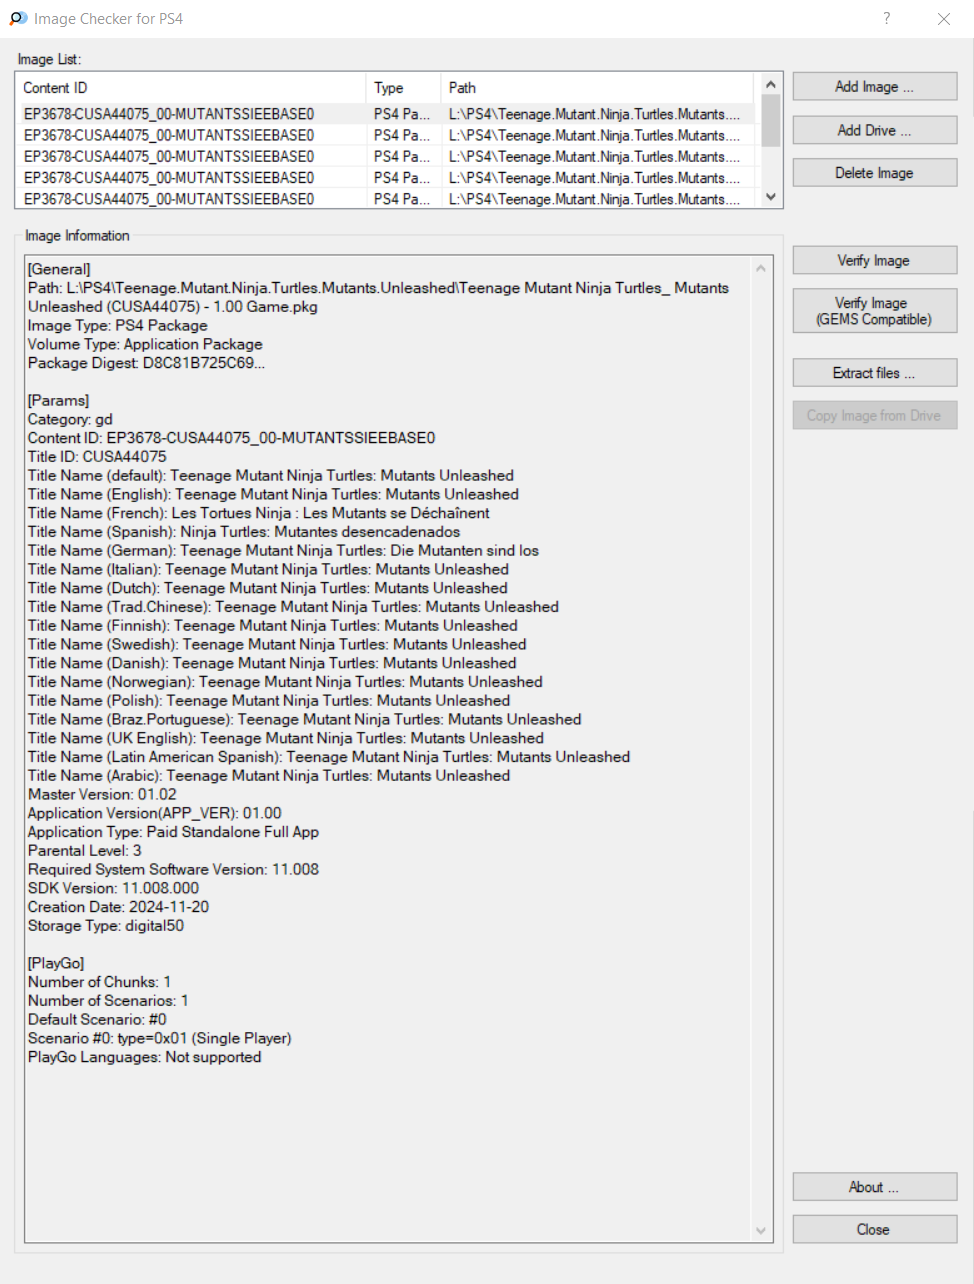The image size is (974, 1284).
Task: Click the 'Storage Type: digital50' line
Action: pyautogui.click(x=106, y=926)
